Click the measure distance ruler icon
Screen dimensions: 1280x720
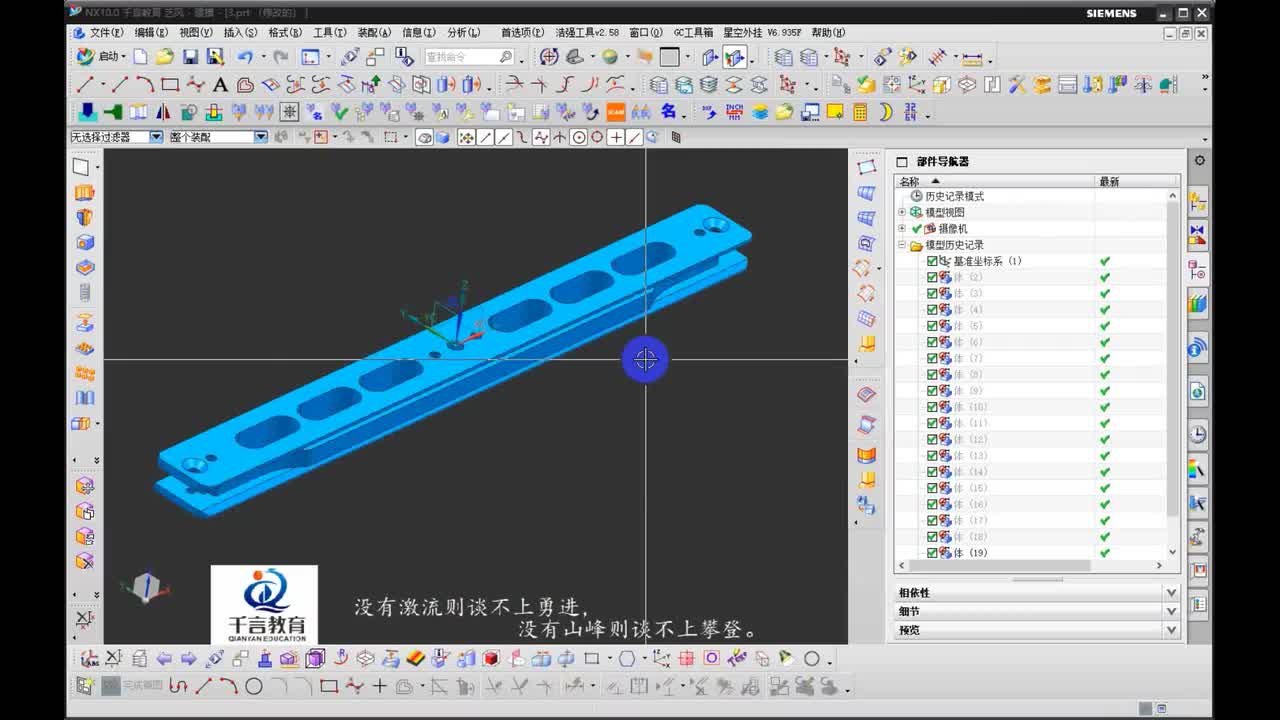point(972,57)
